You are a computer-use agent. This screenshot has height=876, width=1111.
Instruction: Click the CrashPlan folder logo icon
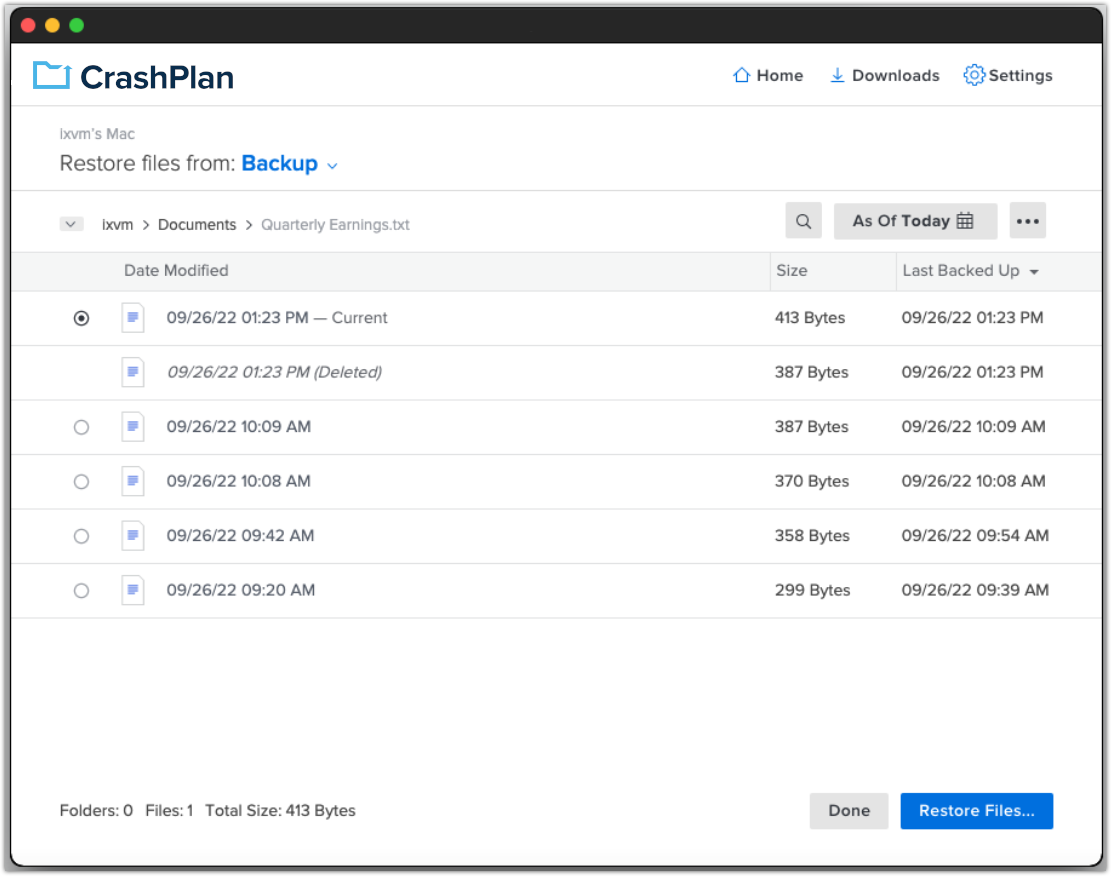pyautogui.click(x=52, y=75)
